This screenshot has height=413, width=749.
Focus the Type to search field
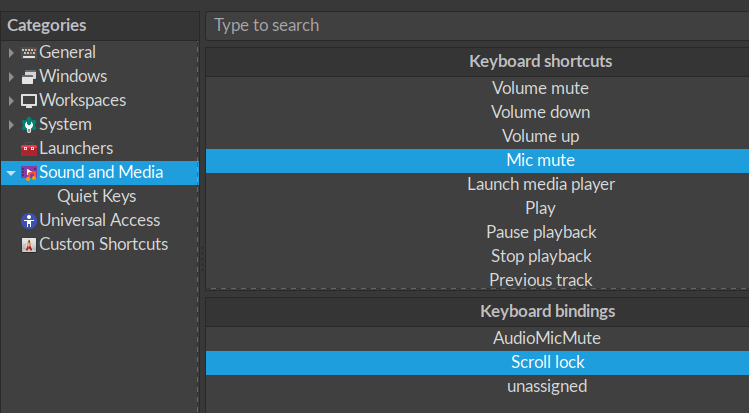point(477,25)
